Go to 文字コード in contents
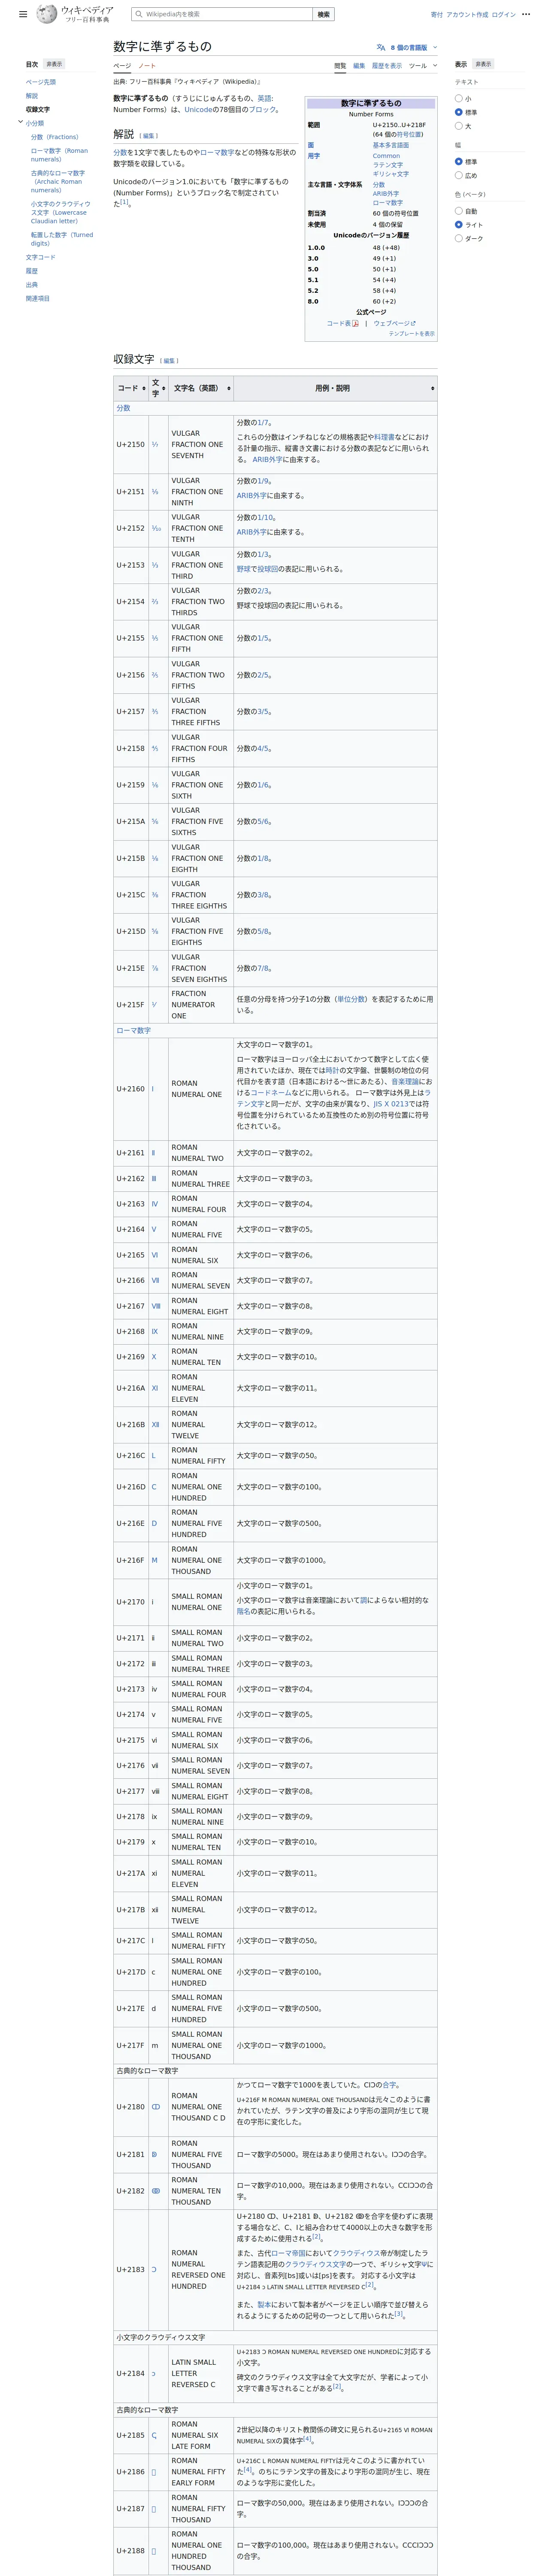Viewport: 551px width, 2576px height. [x=41, y=257]
